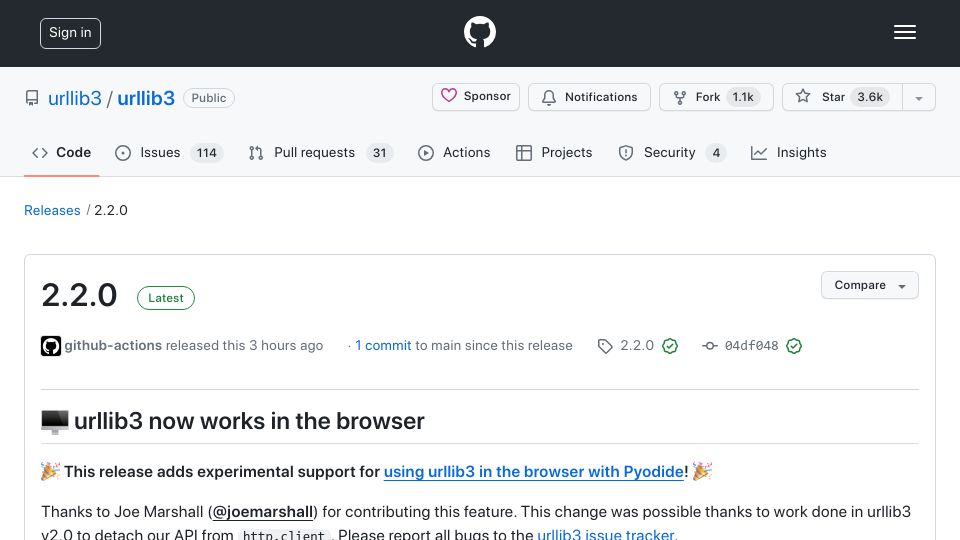Image resolution: width=960 pixels, height=540 pixels.
Task: Open the Security tab
Action: [x=672, y=152]
